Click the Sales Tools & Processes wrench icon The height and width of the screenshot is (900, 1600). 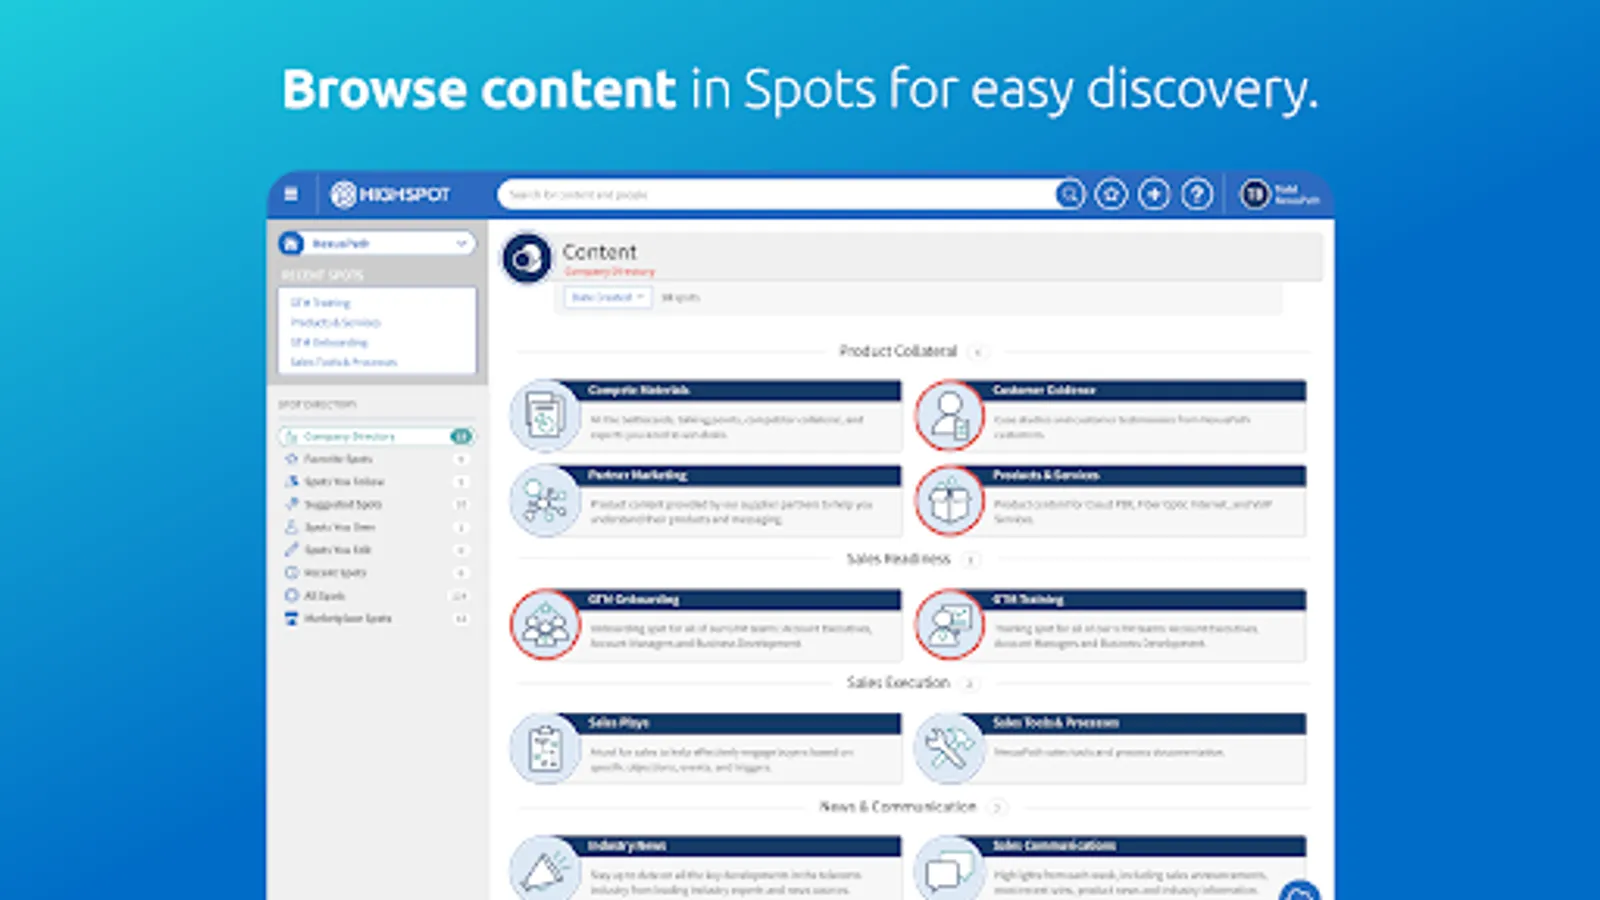pyautogui.click(x=950, y=748)
